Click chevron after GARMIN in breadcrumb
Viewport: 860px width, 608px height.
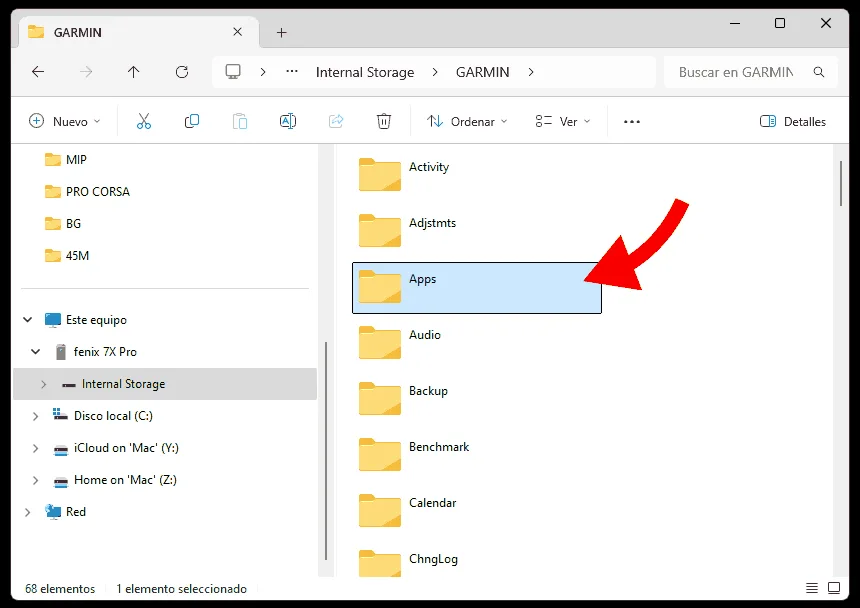[x=530, y=72]
